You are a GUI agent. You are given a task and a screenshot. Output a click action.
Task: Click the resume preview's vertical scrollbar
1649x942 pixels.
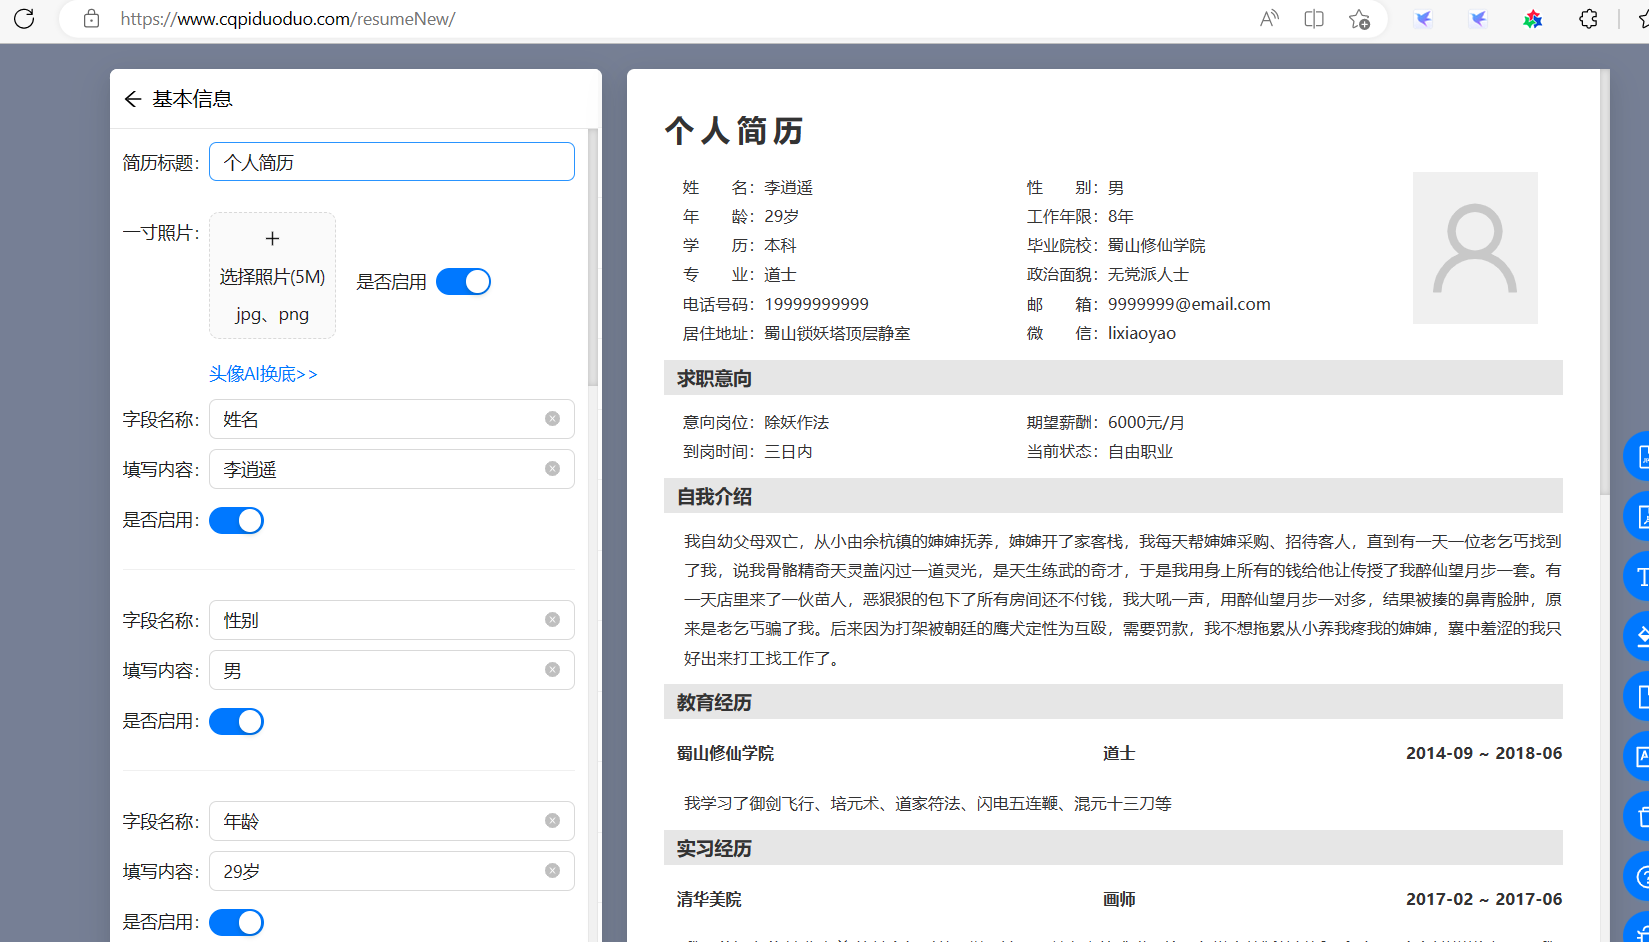pyautogui.click(x=1605, y=282)
